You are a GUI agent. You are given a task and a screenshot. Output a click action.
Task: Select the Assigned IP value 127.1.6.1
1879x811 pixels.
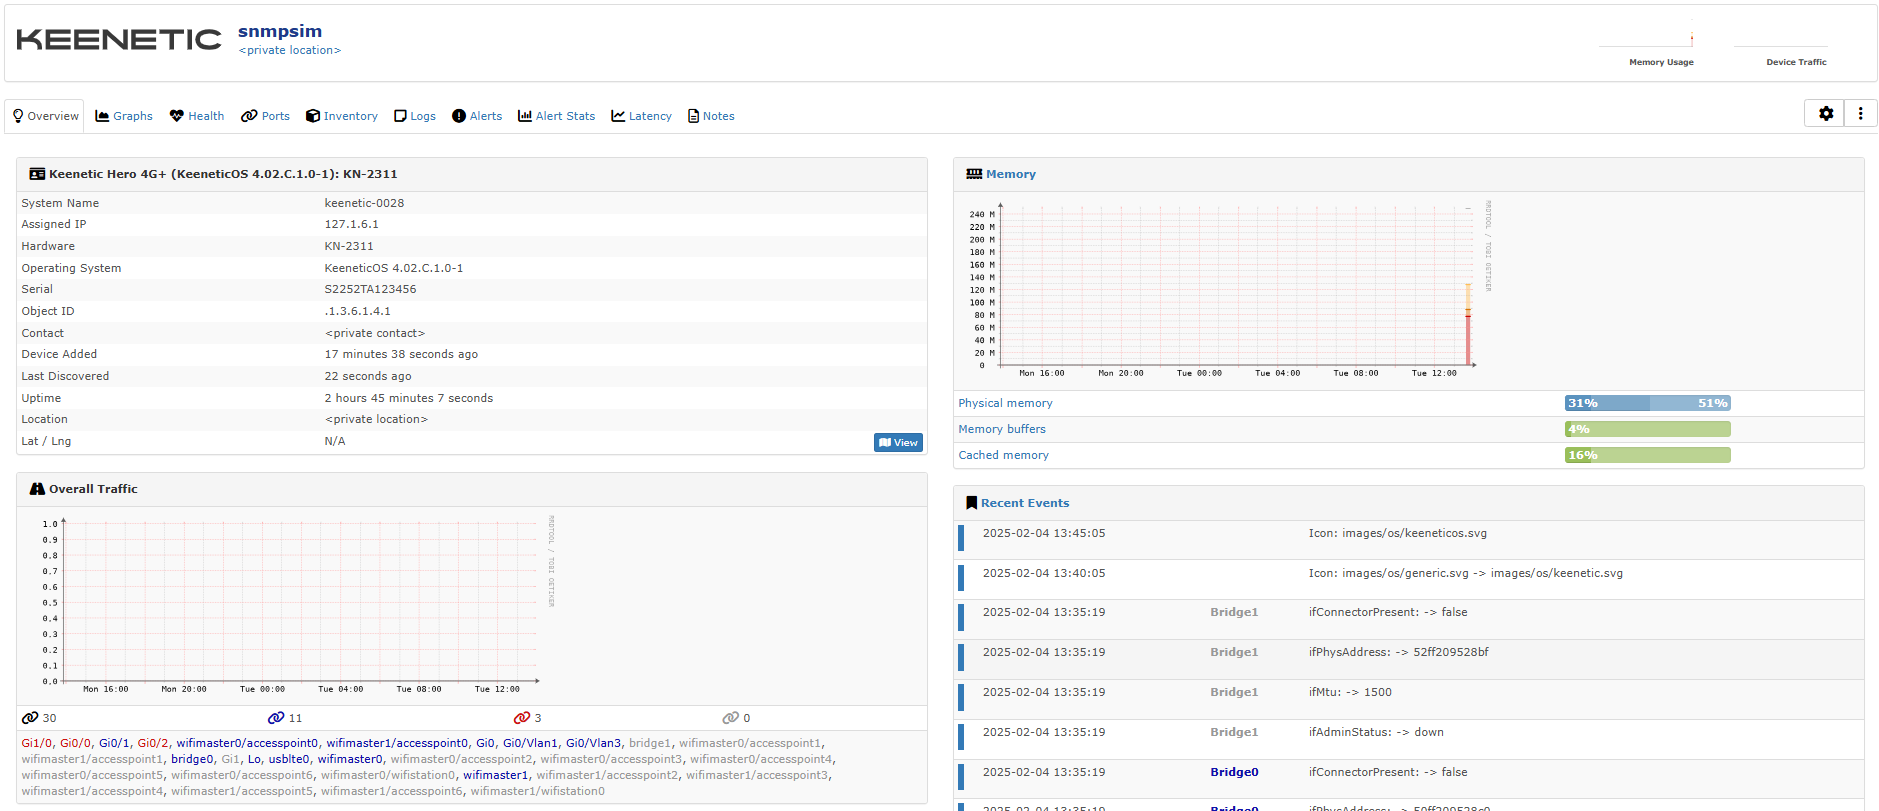point(351,224)
